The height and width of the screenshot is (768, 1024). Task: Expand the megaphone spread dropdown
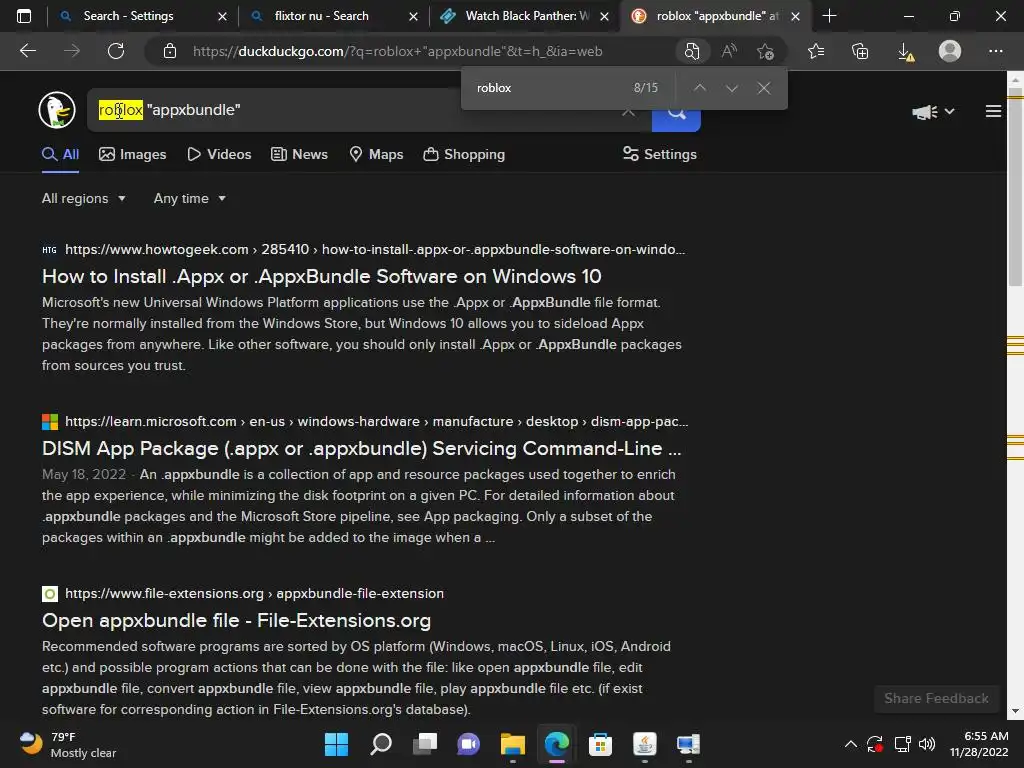click(934, 112)
